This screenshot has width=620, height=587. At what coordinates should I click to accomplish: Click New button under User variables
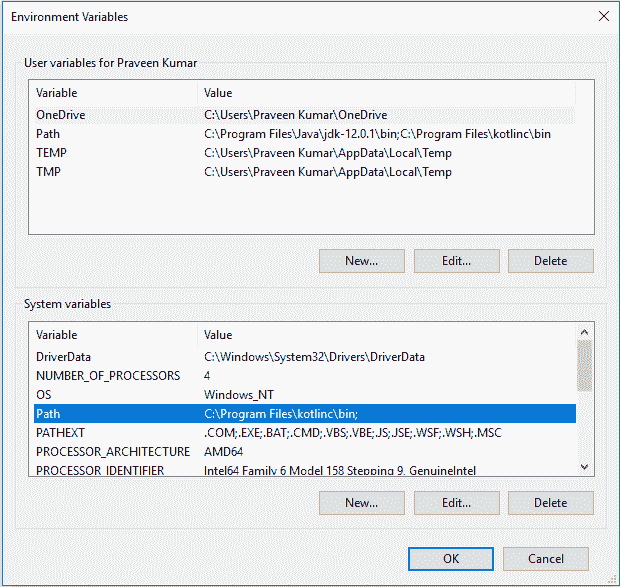click(x=361, y=261)
